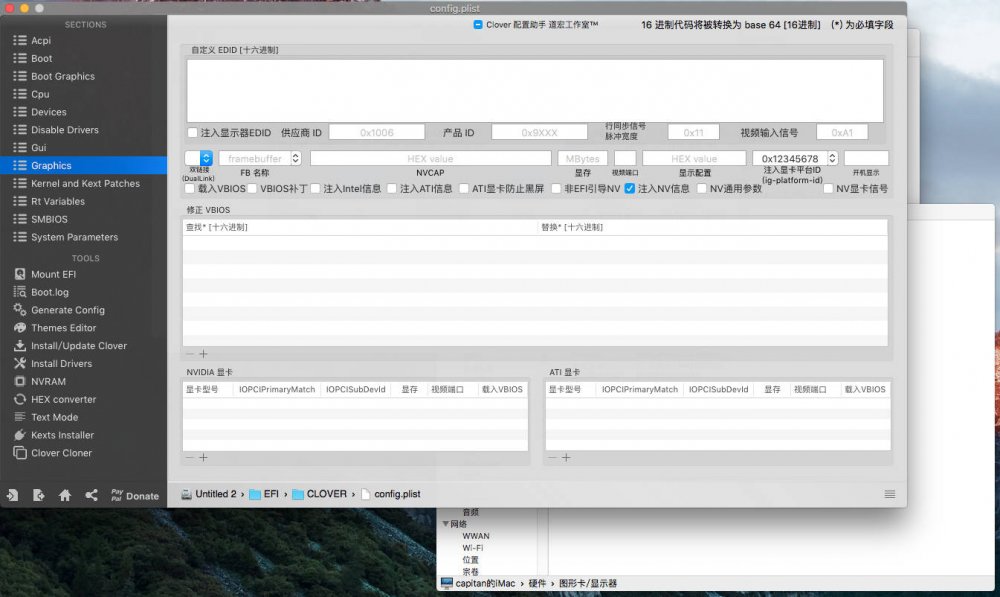Open the Devices section
Screen dimensions: 1000x597
click(48, 112)
